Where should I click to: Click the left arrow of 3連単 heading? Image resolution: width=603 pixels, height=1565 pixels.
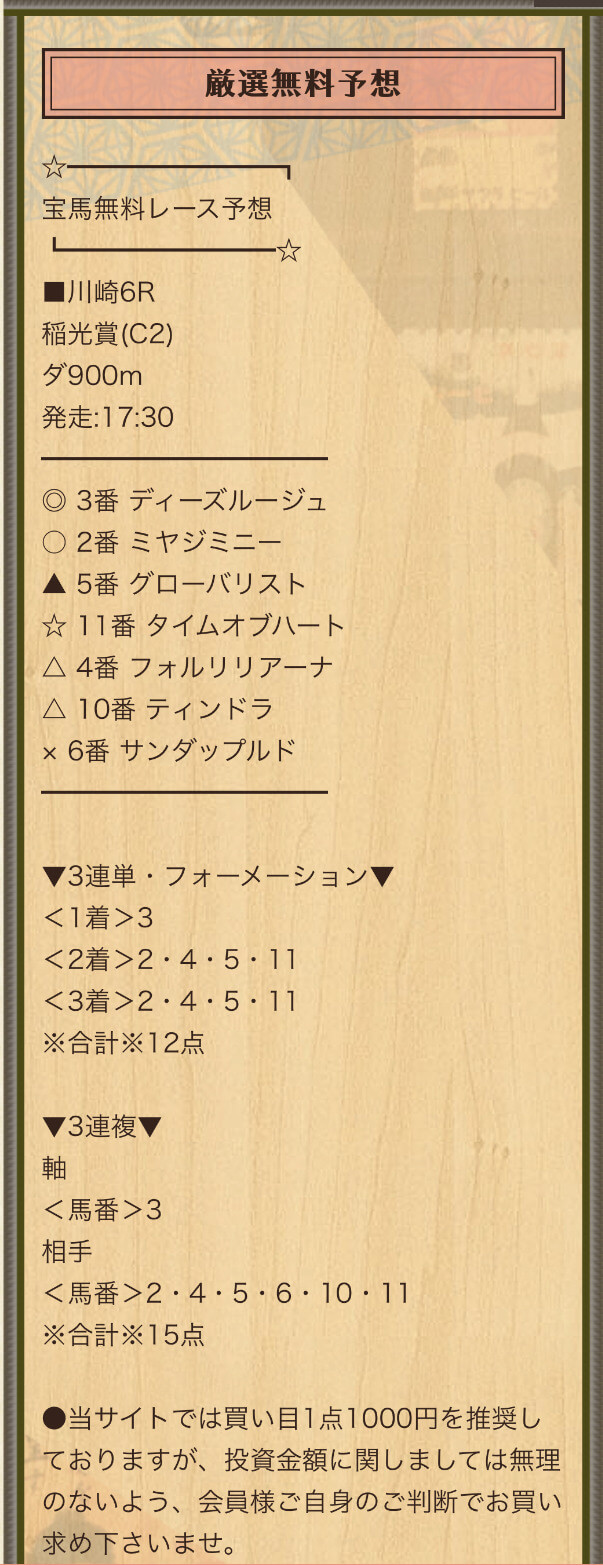(54, 877)
